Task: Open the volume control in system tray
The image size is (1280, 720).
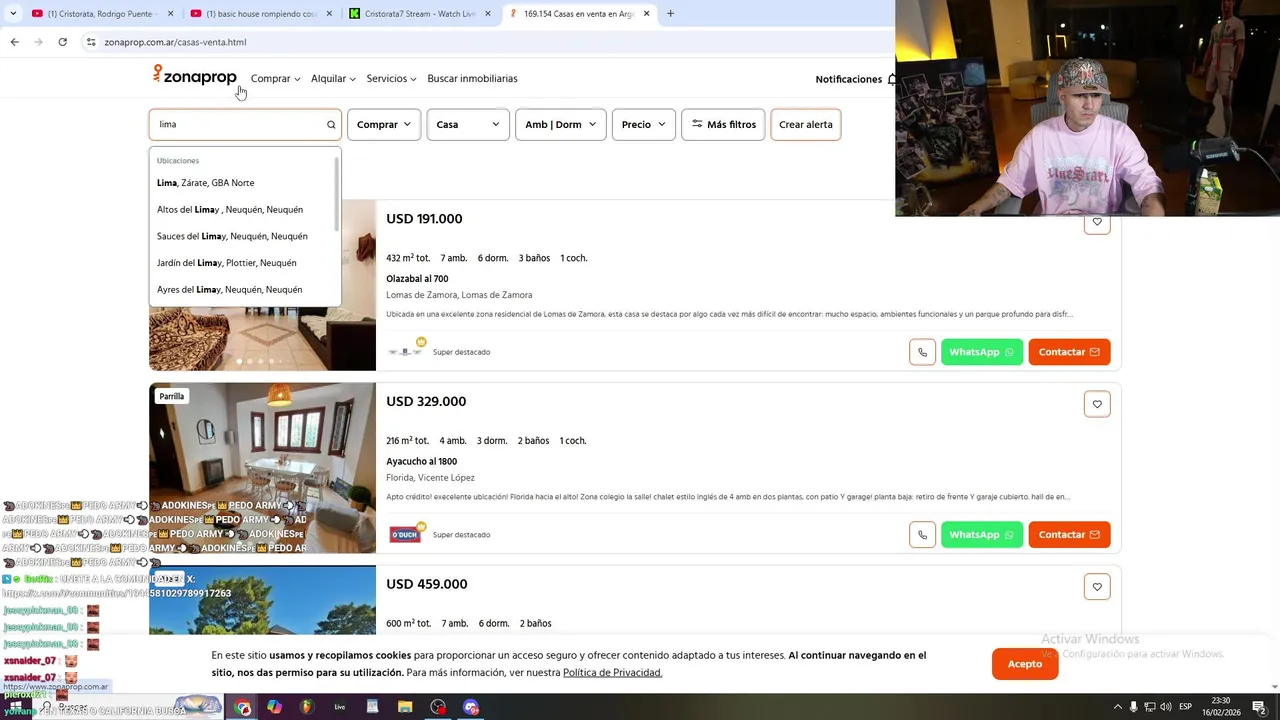Action: point(1165,707)
